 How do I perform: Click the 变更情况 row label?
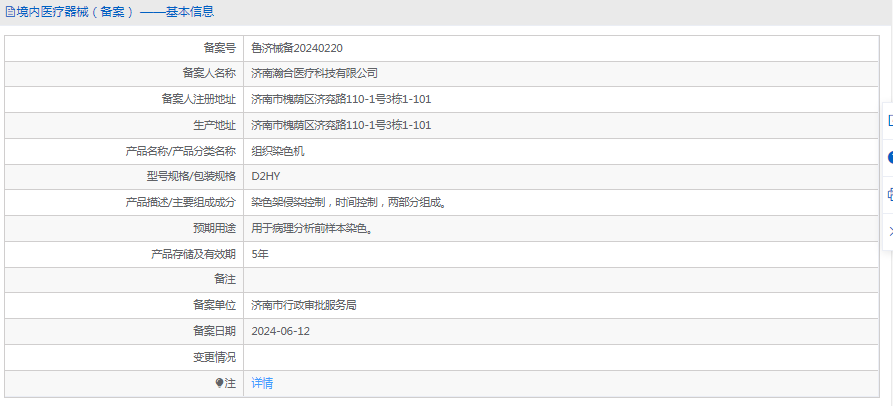point(214,358)
